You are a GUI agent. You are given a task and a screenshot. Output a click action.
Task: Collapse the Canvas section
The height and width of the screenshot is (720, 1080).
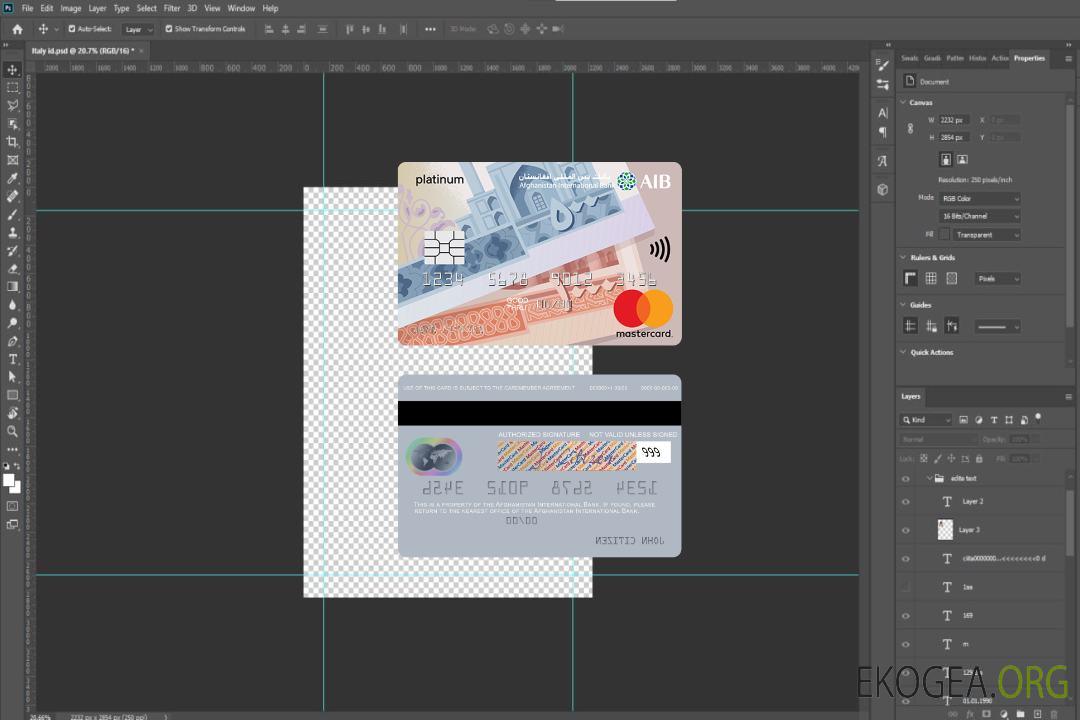[903, 102]
